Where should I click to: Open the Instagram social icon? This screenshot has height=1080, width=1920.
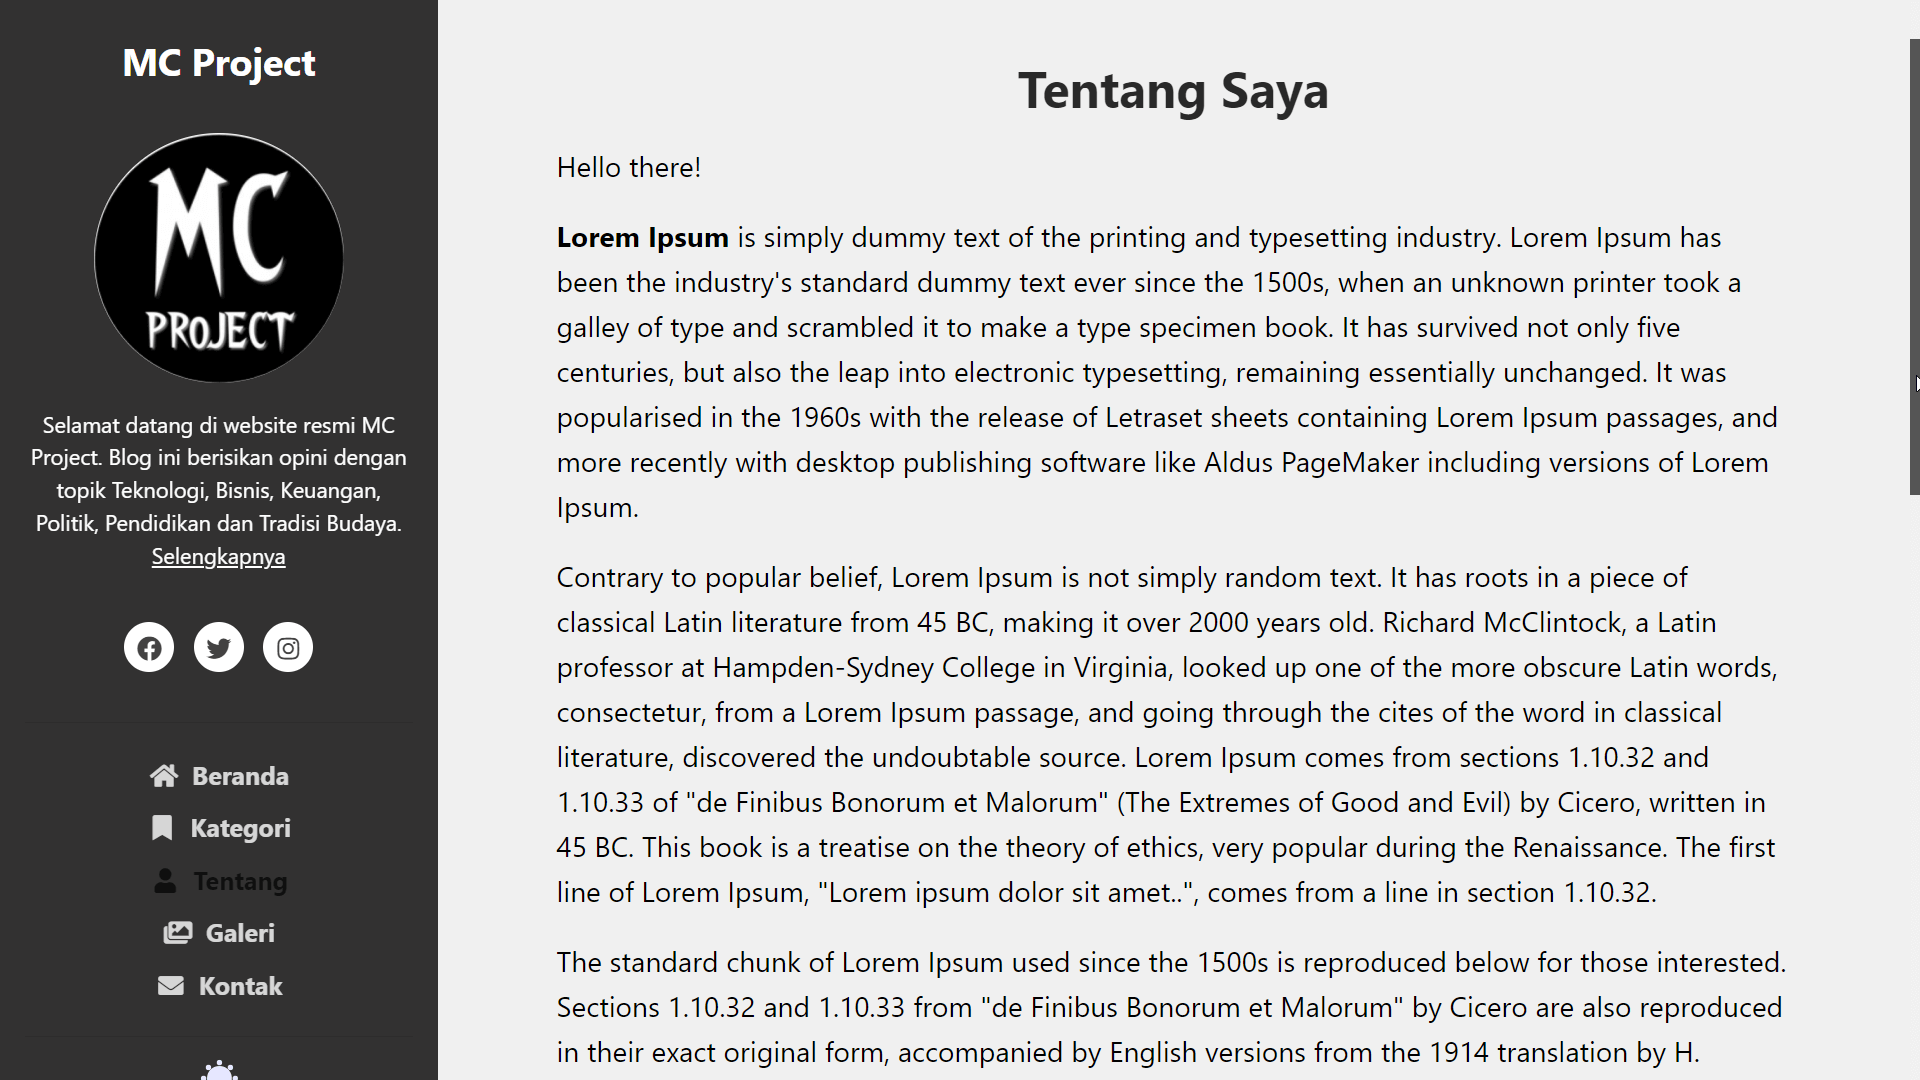[288, 647]
